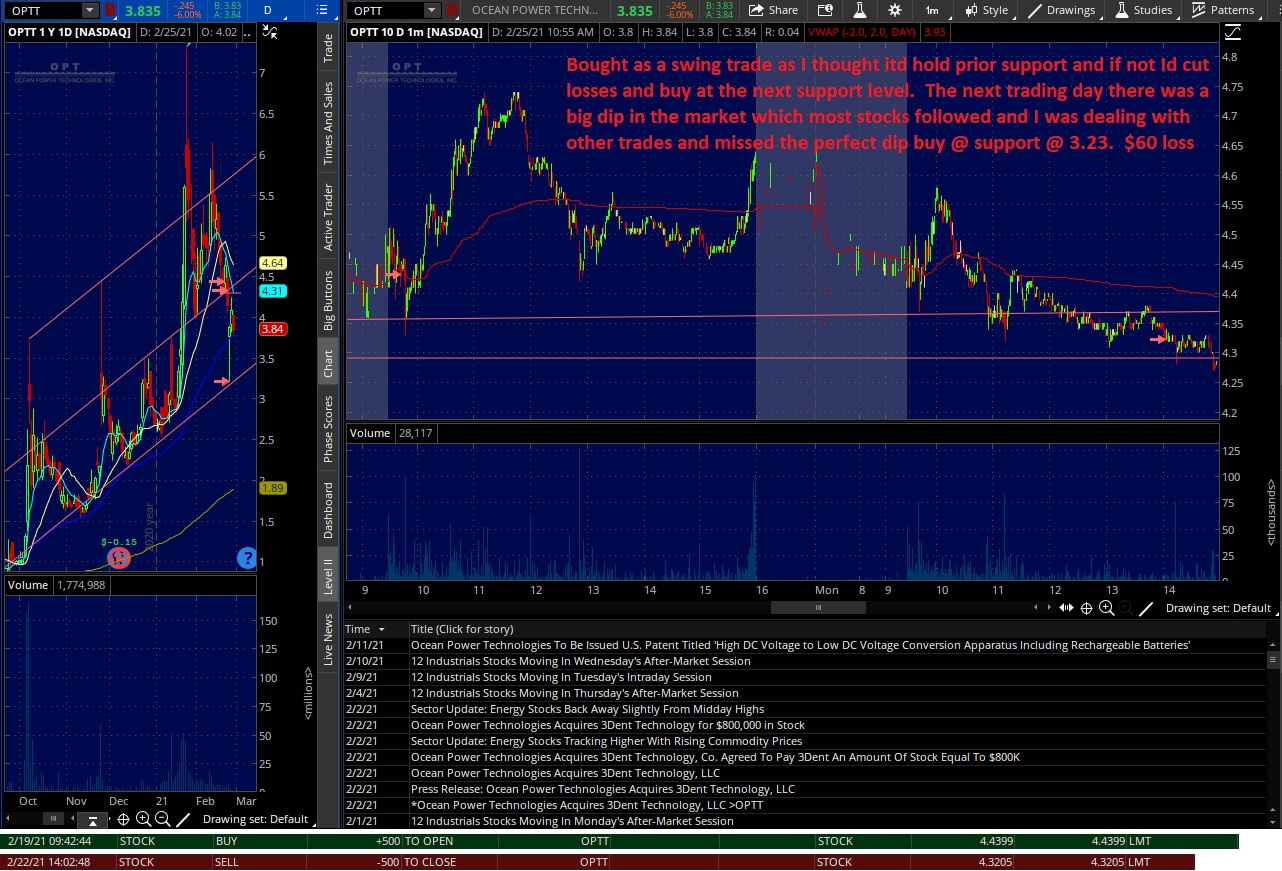
Task: Click the right chart horizontal time scrollbar thumb
Action: [x=818, y=607]
